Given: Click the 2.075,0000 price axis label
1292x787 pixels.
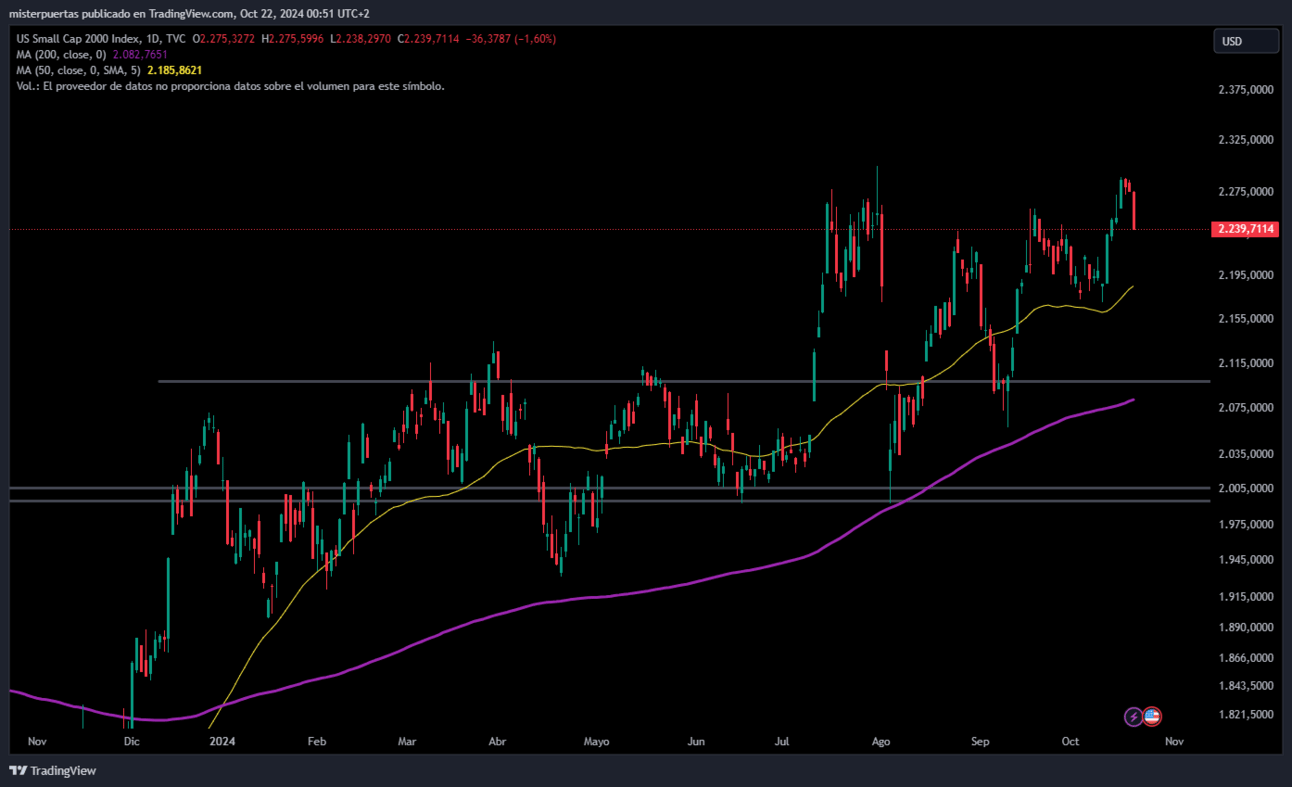Looking at the screenshot, I should [1245, 407].
